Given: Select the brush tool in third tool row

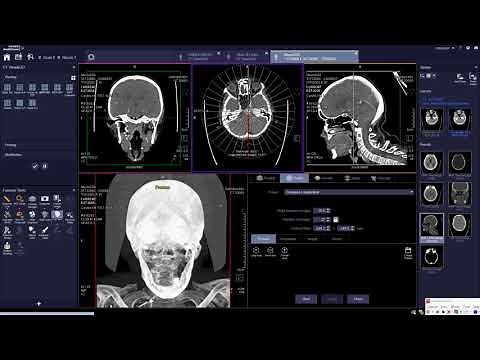Looking at the screenshot, I should coord(45,231).
